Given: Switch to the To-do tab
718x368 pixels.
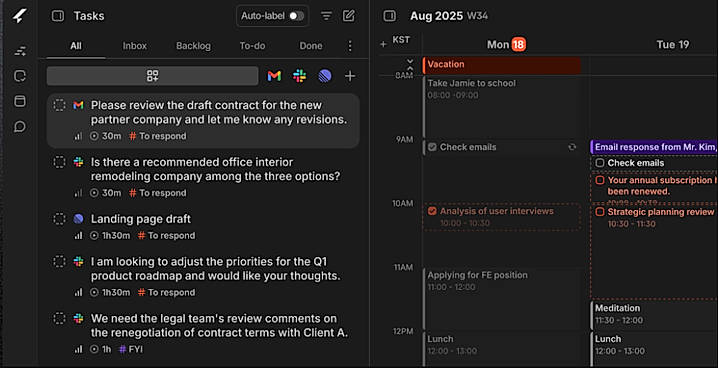Looking at the screenshot, I should click(x=252, y=46).
